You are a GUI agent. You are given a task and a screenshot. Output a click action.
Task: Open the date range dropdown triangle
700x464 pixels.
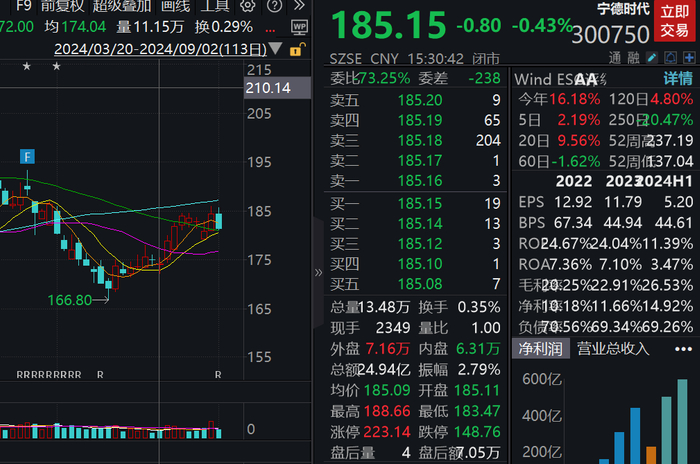(x=275, y=48)
